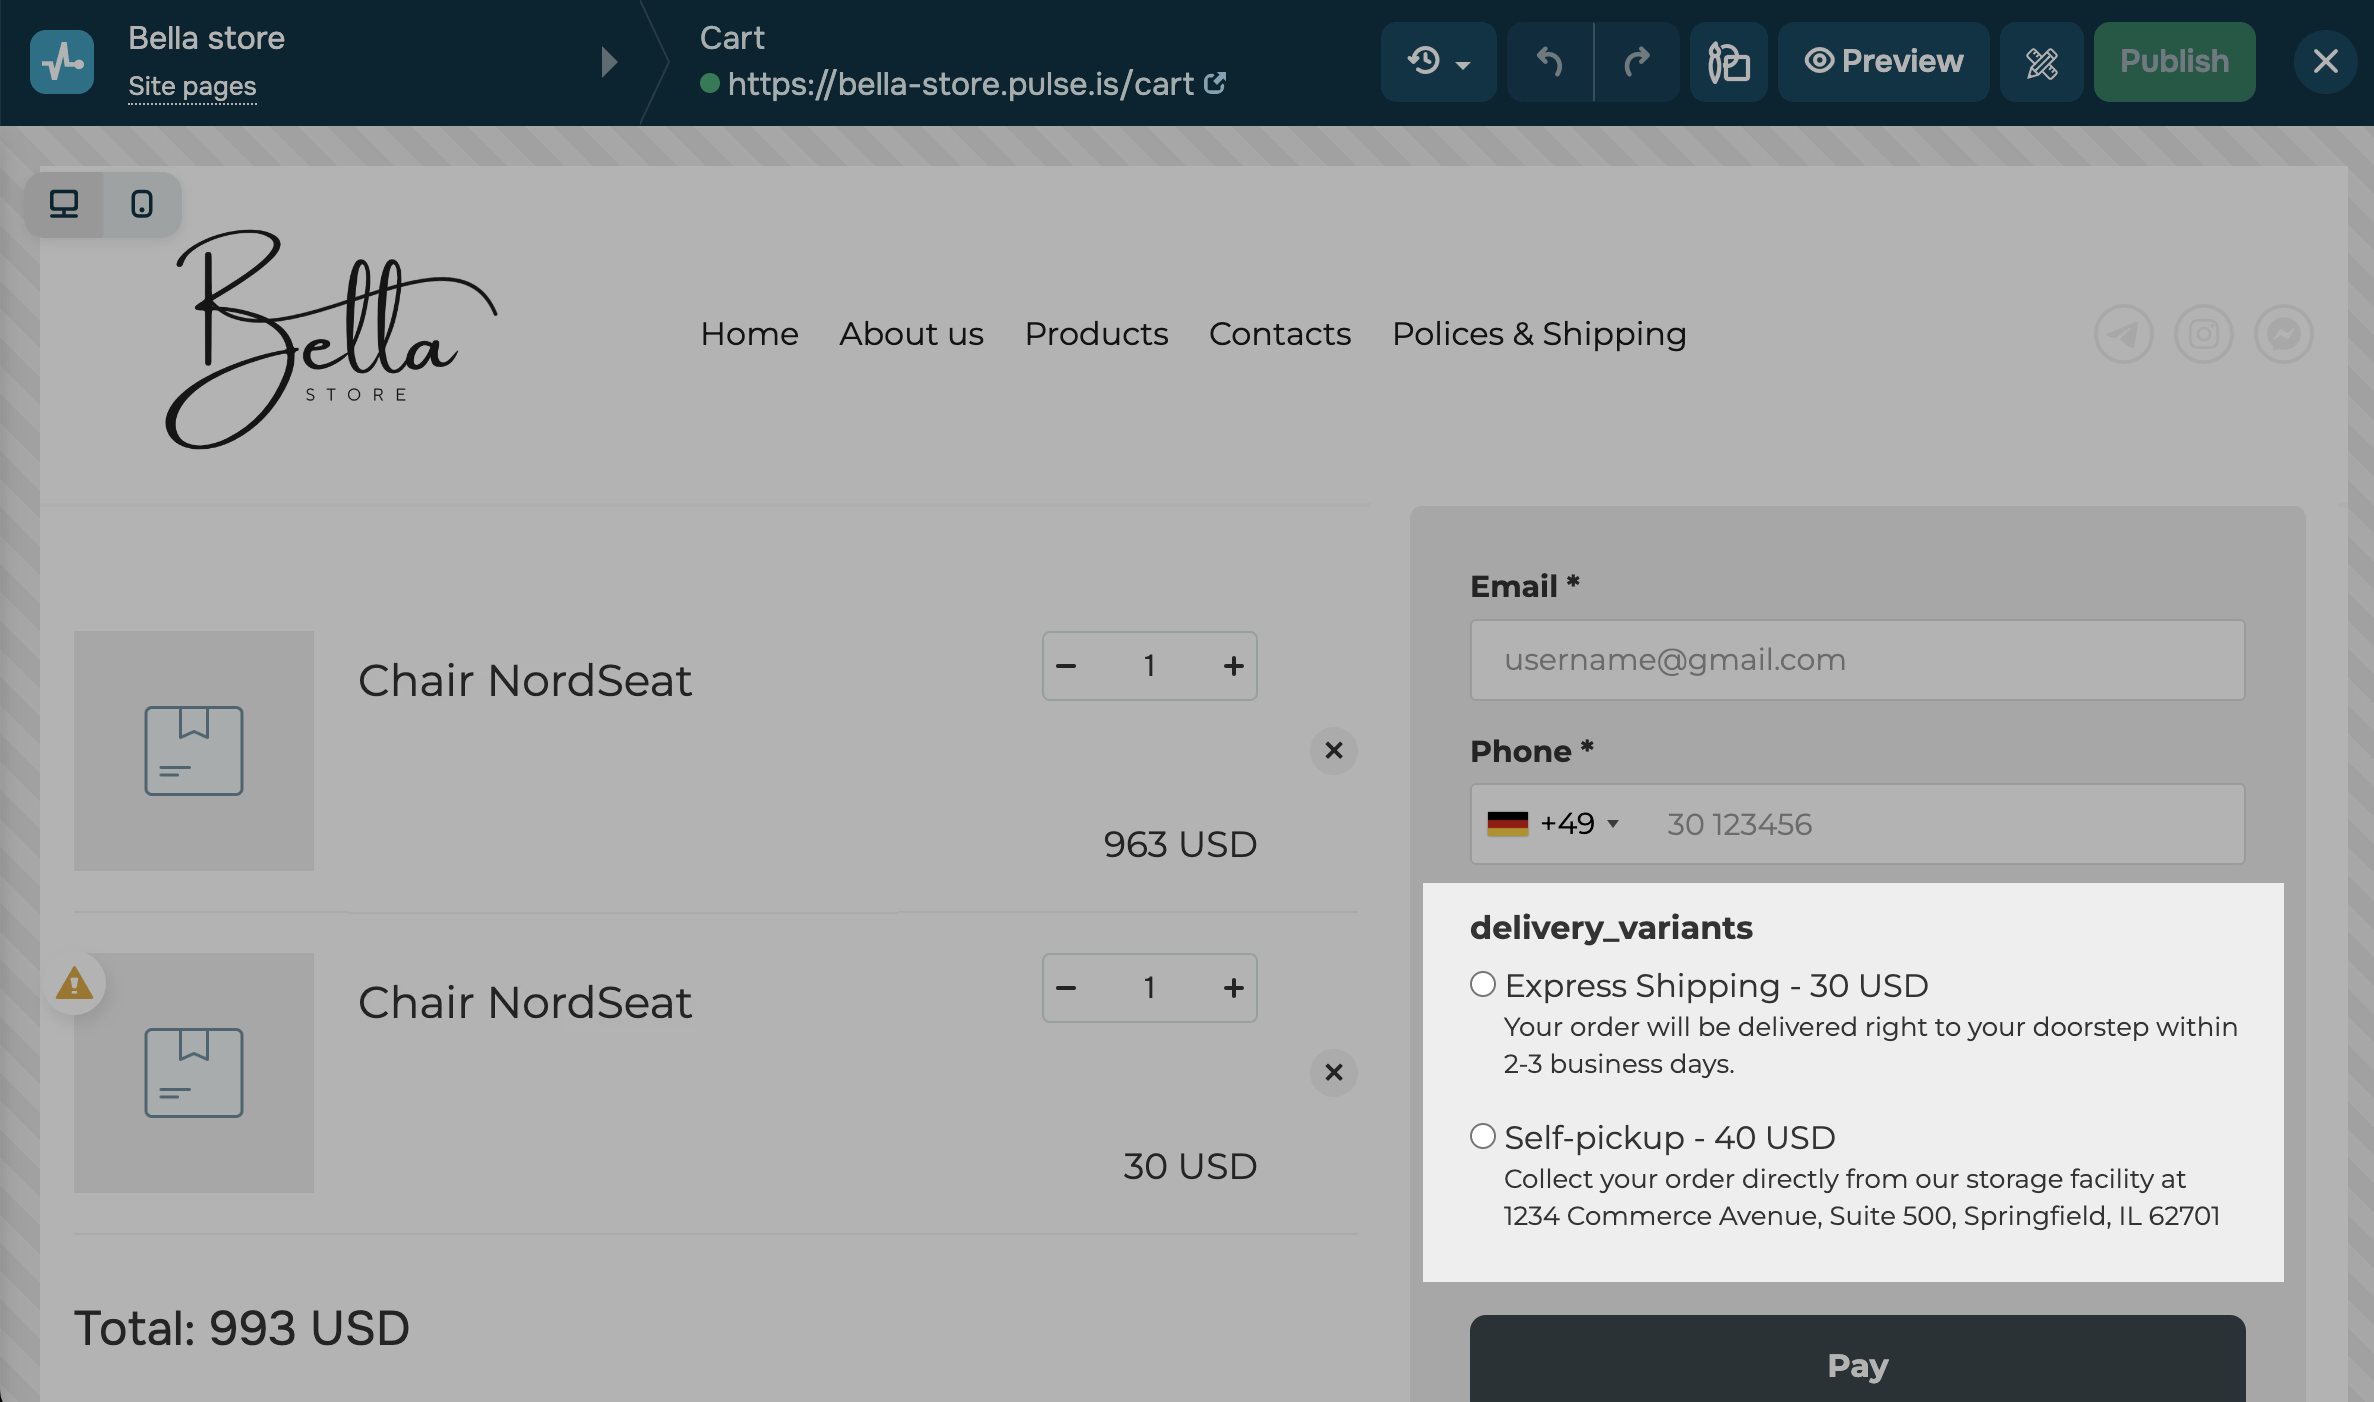Switch to mobile view icon
2374x1402 pixels.
click(x=142, y=204)
